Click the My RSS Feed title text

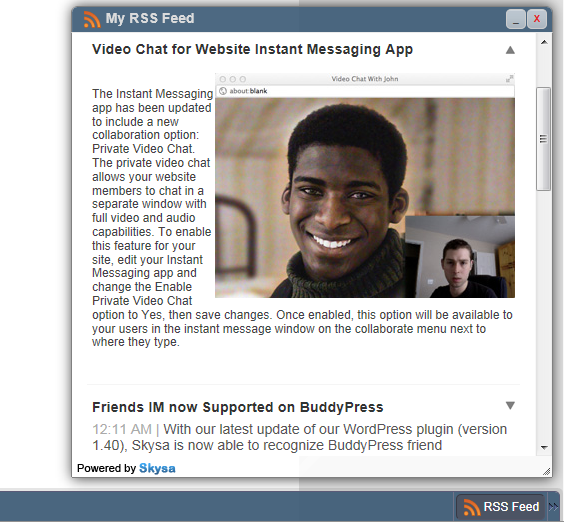pos(150,19)
